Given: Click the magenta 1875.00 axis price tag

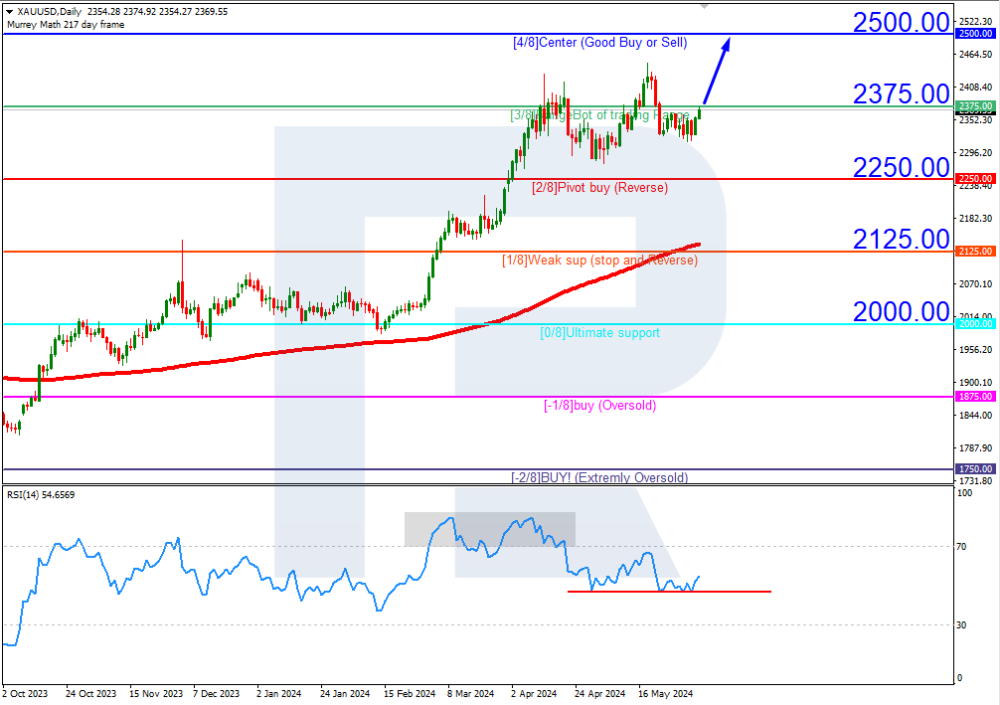Looking at the screenshot, I should coord(975,396).
